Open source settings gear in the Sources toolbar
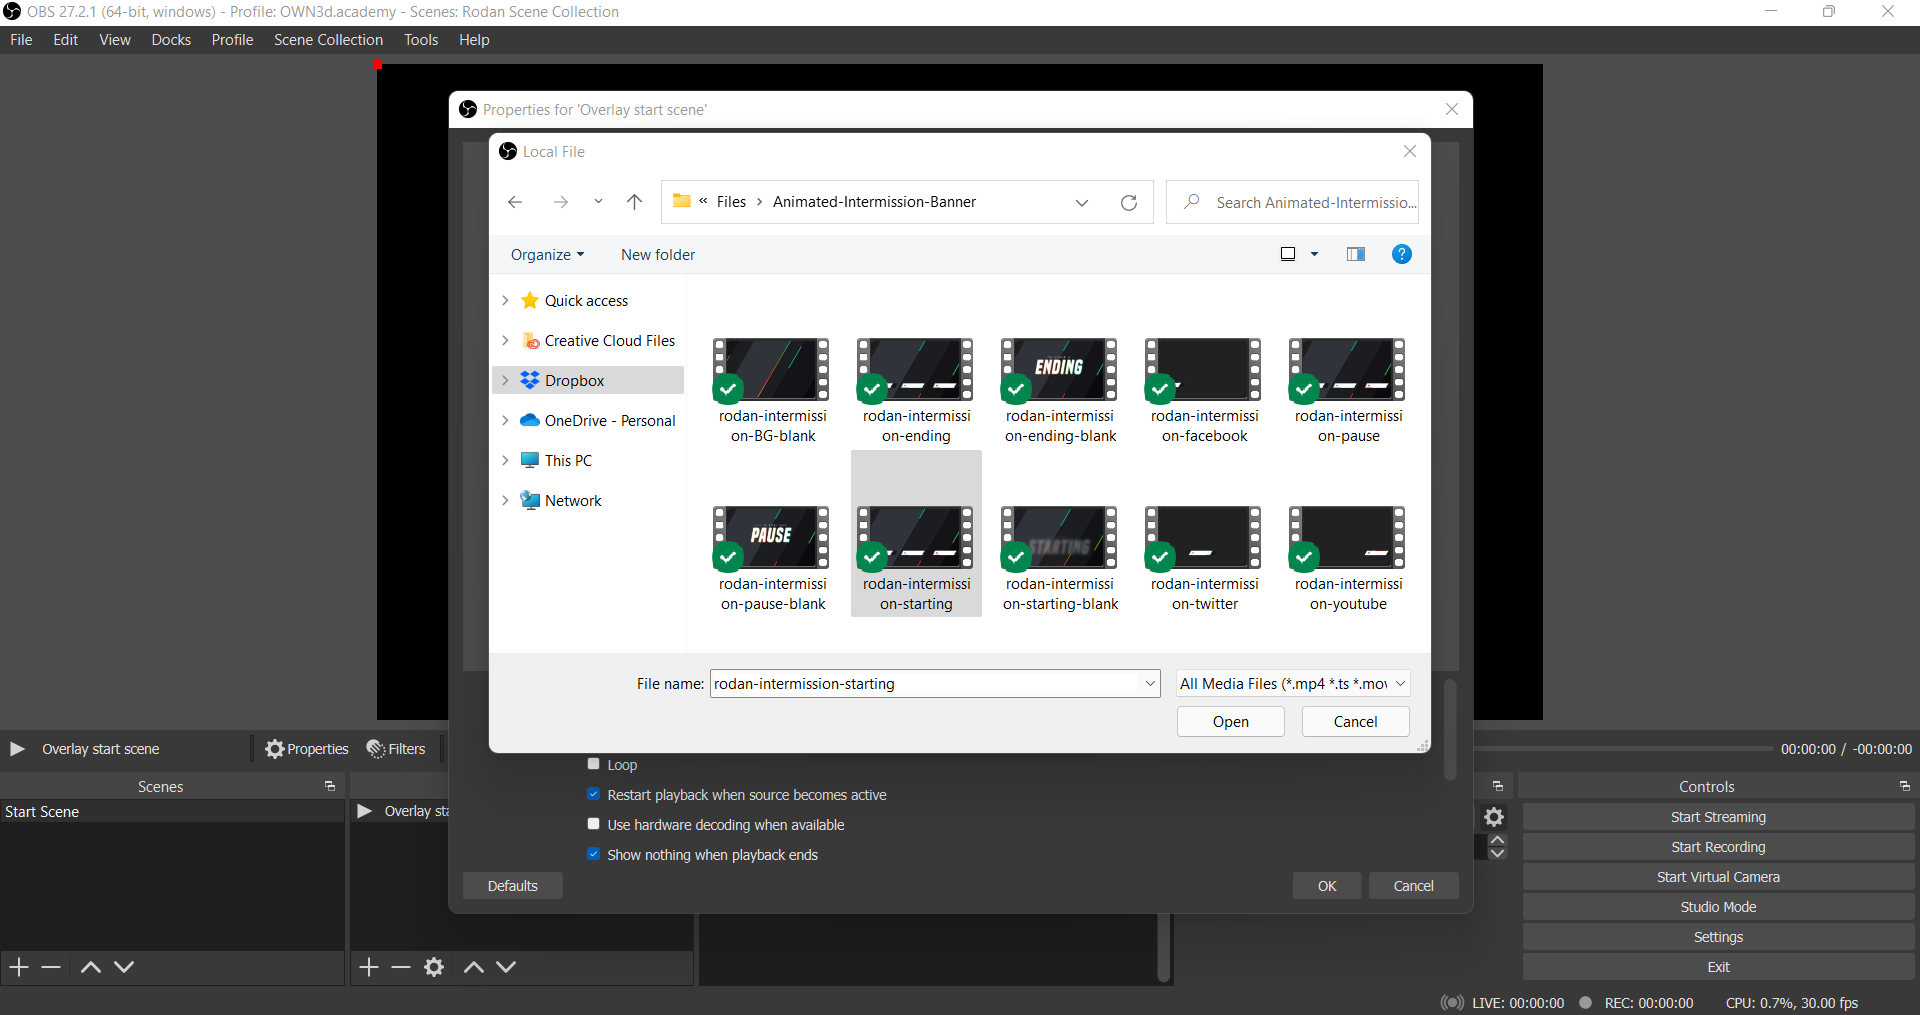Viewport: 1920px width, 1015px height. pos(434,967)
